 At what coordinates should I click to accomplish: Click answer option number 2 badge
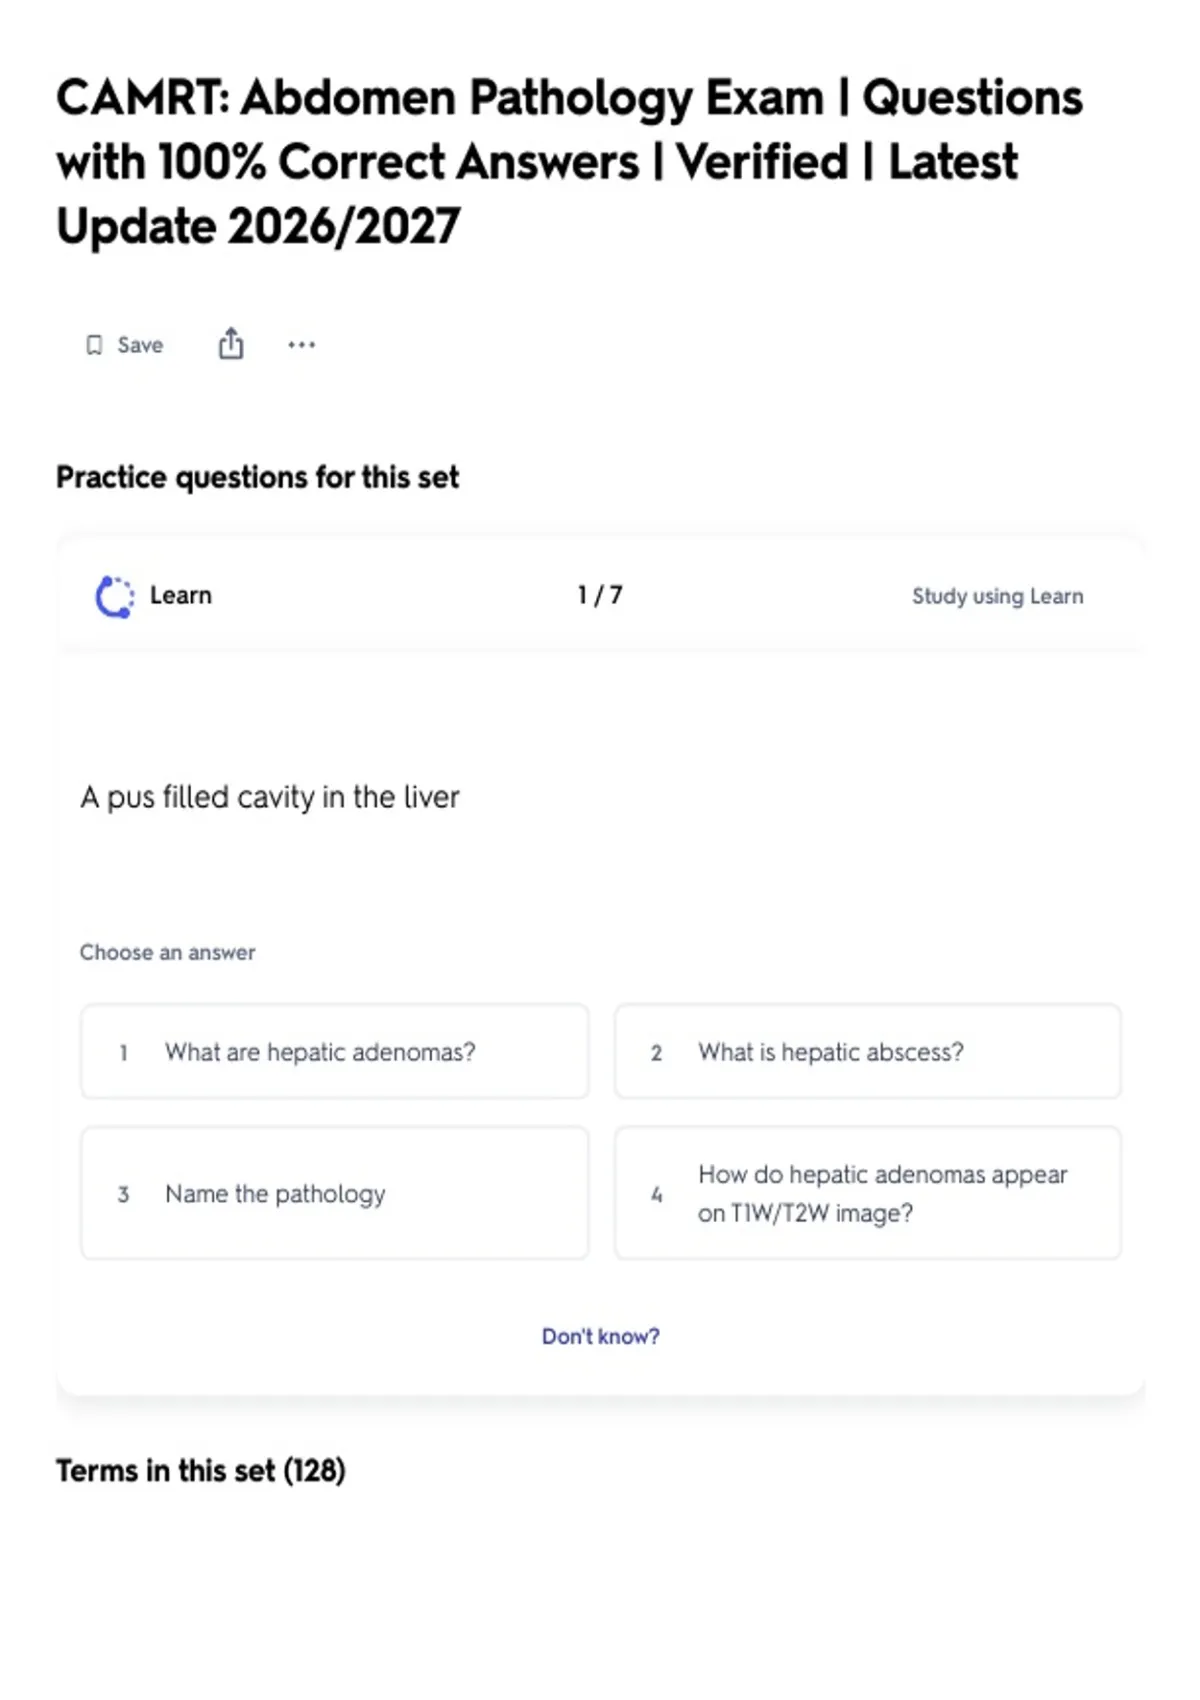[656, 1053]
